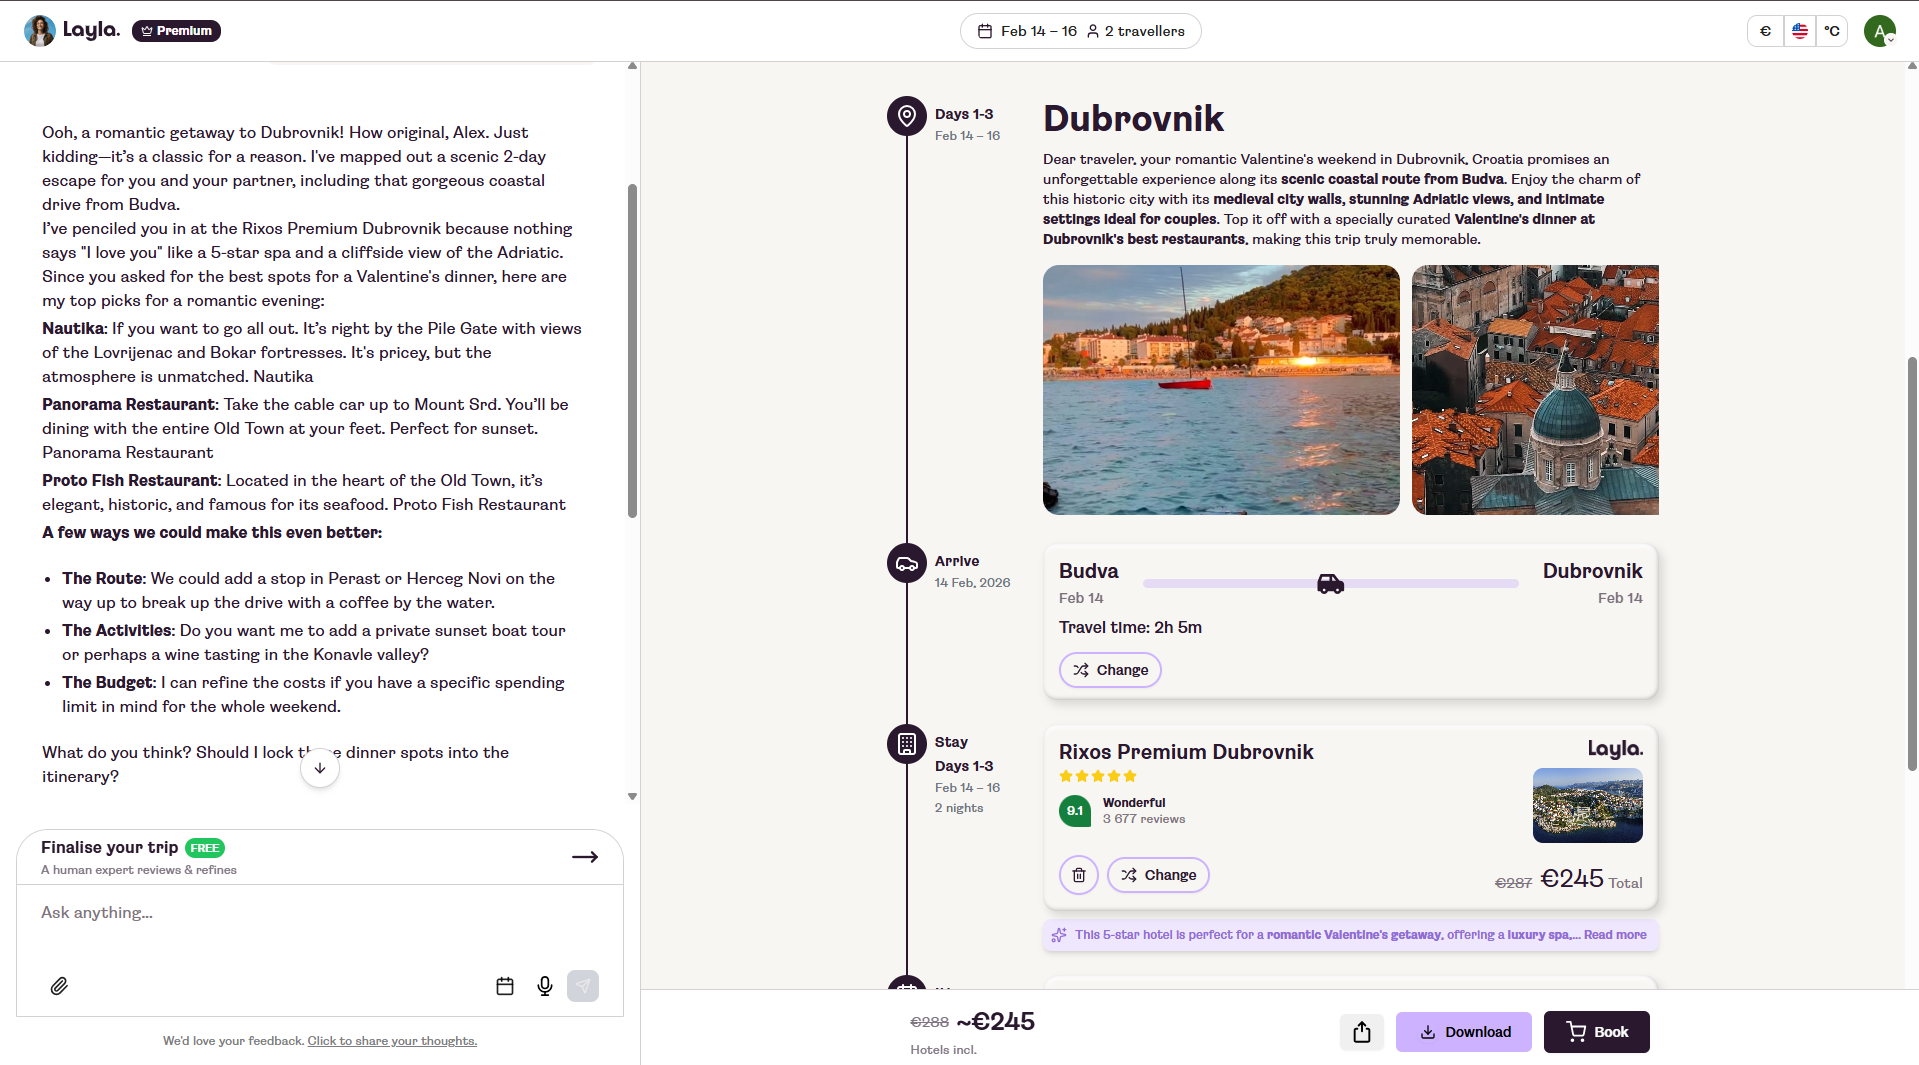Activate the microphone voice input
The height and width of the screenshot is (1065, 1919).
coord(545,986)
